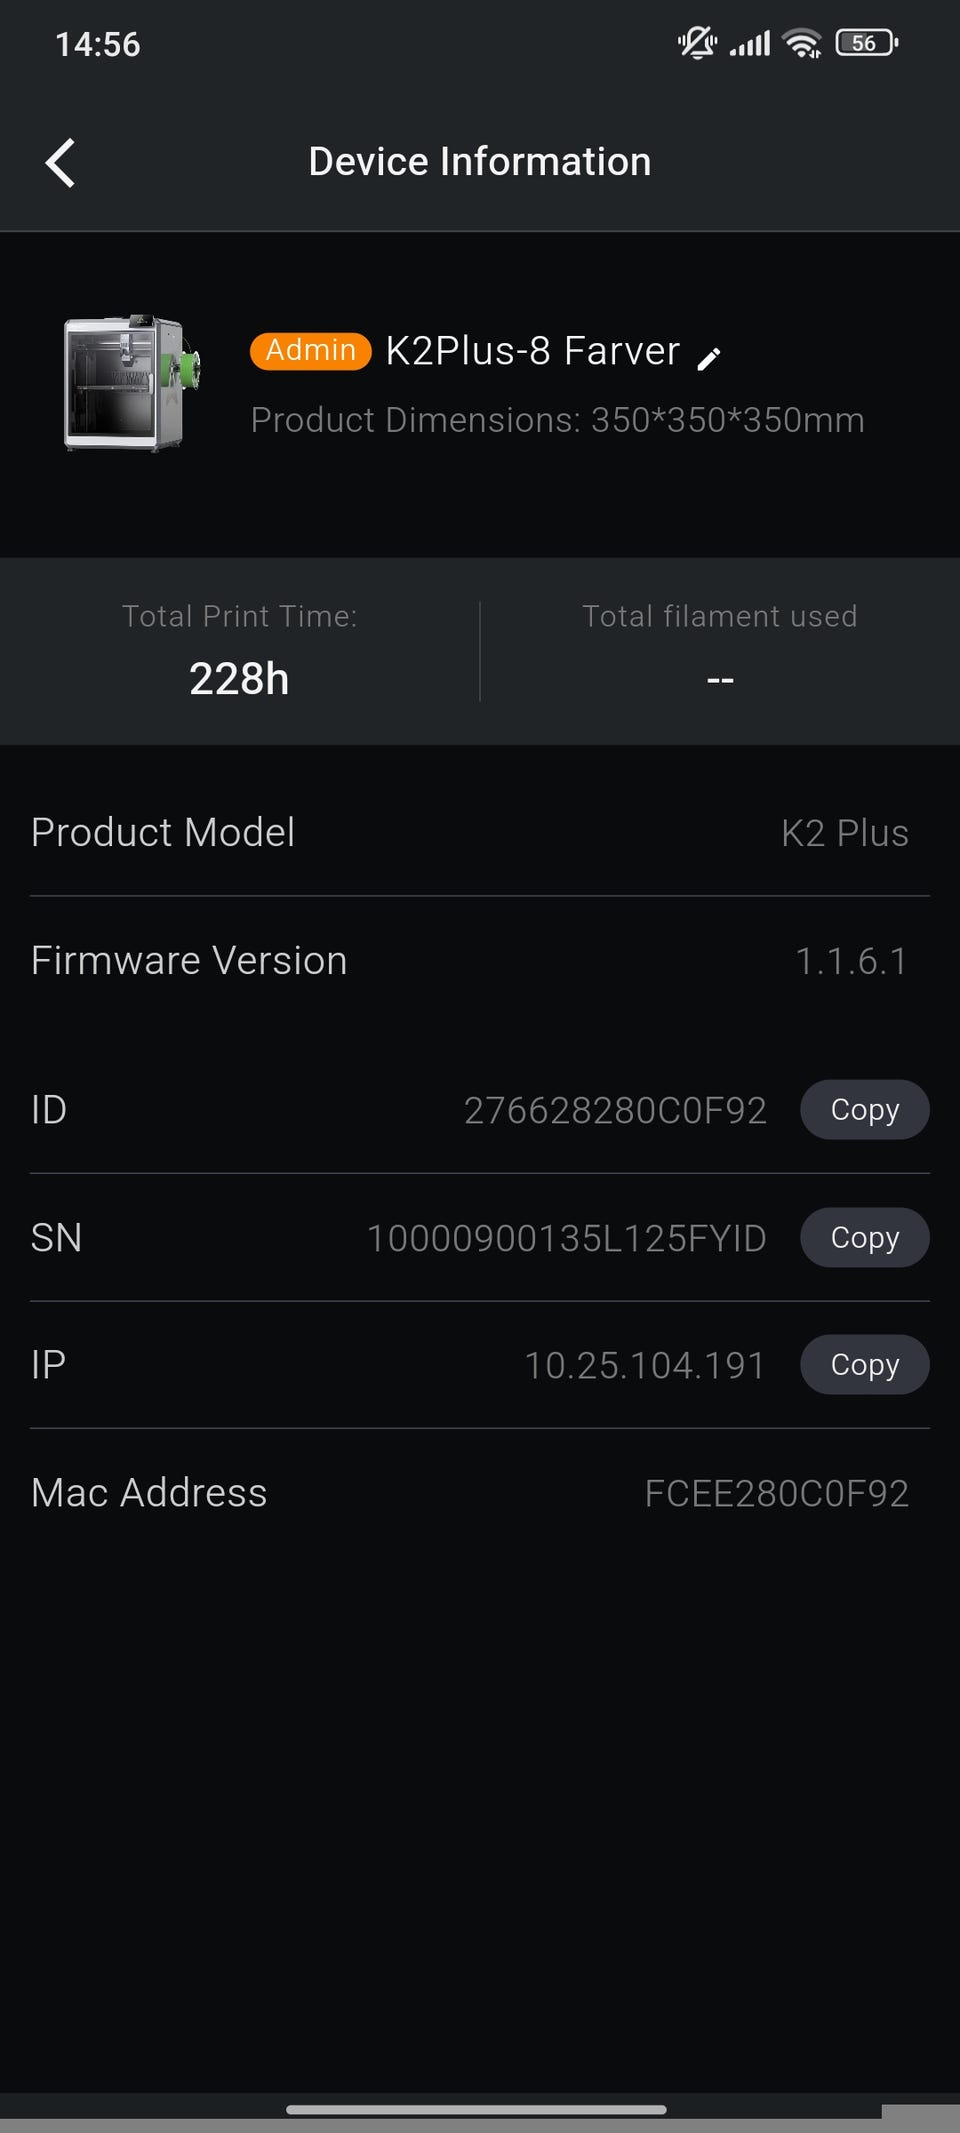Viewport: 960px width, 2133px height.
Task: Tap the battery indicator showing 56
Action: point(866,43)
